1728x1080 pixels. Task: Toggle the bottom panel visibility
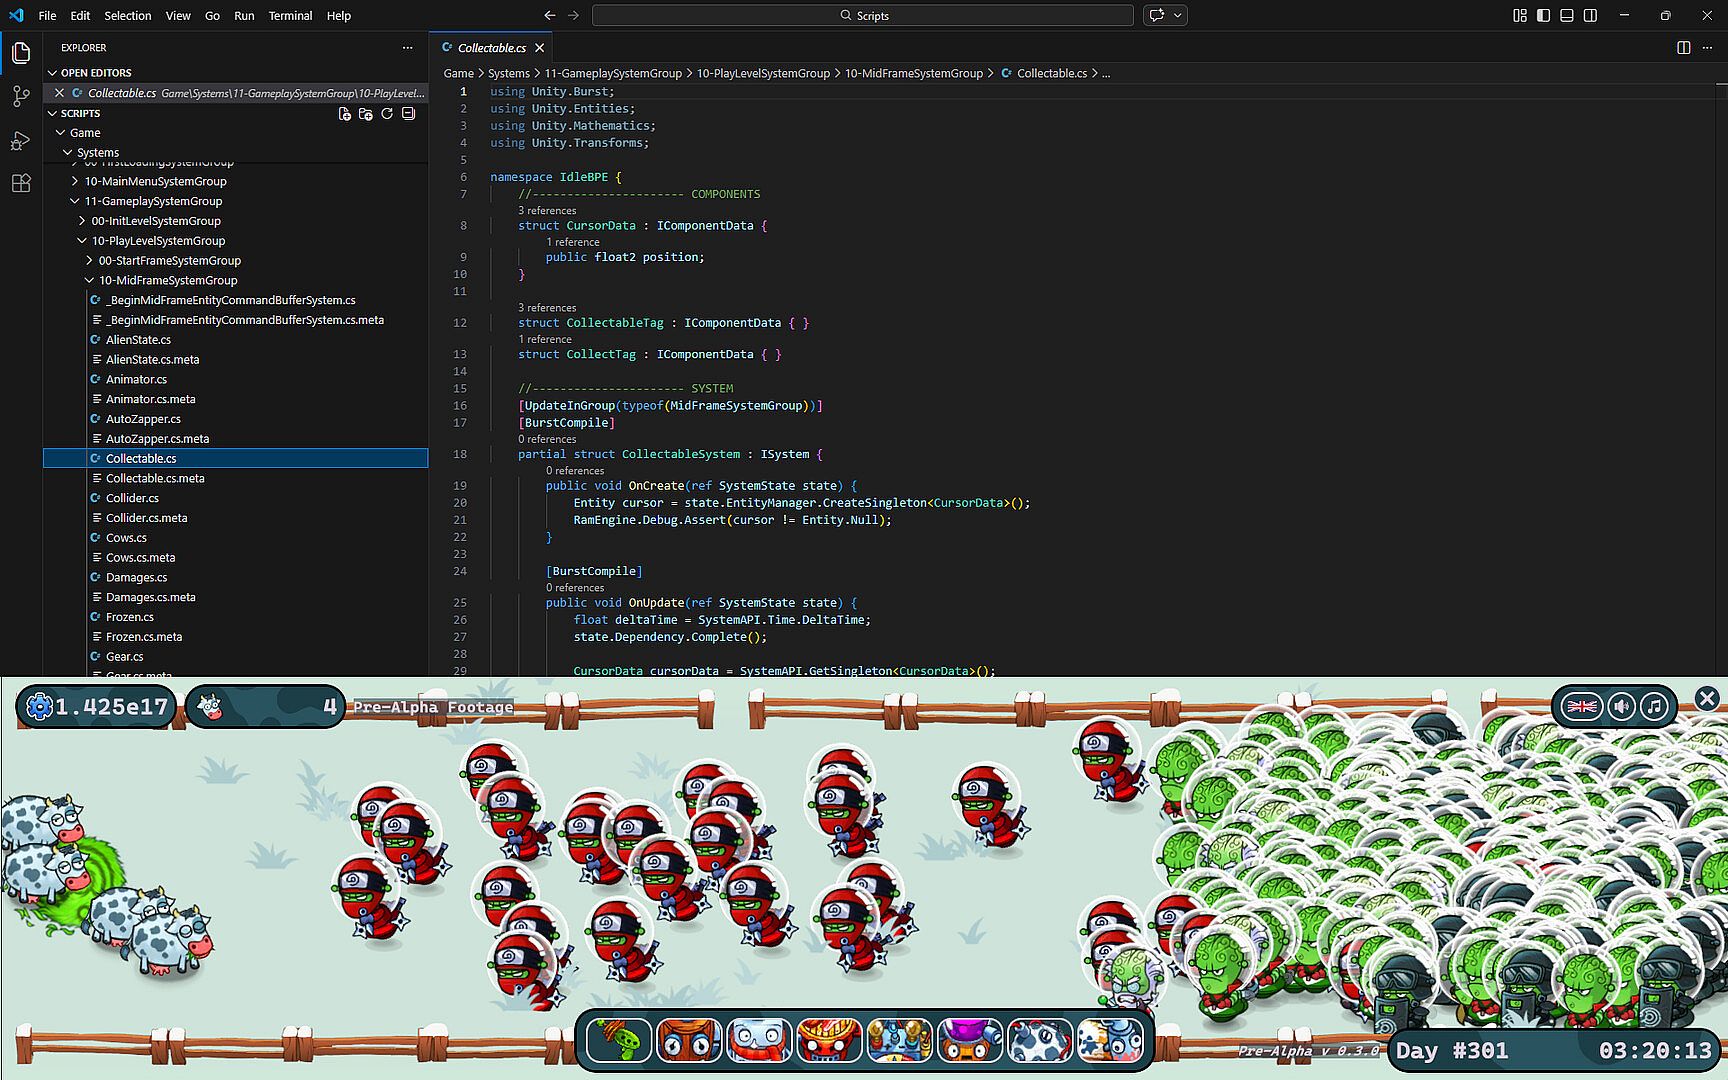point(1566,15)
